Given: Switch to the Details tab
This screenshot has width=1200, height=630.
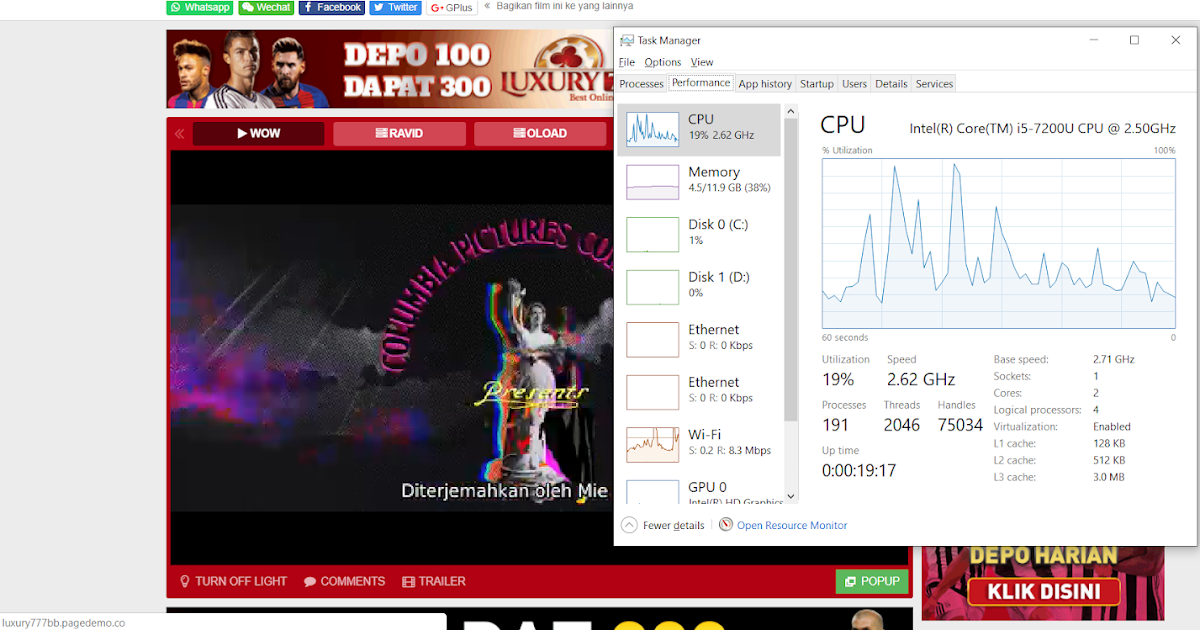Looking at the screenshot, I should (x=891, y=84).
